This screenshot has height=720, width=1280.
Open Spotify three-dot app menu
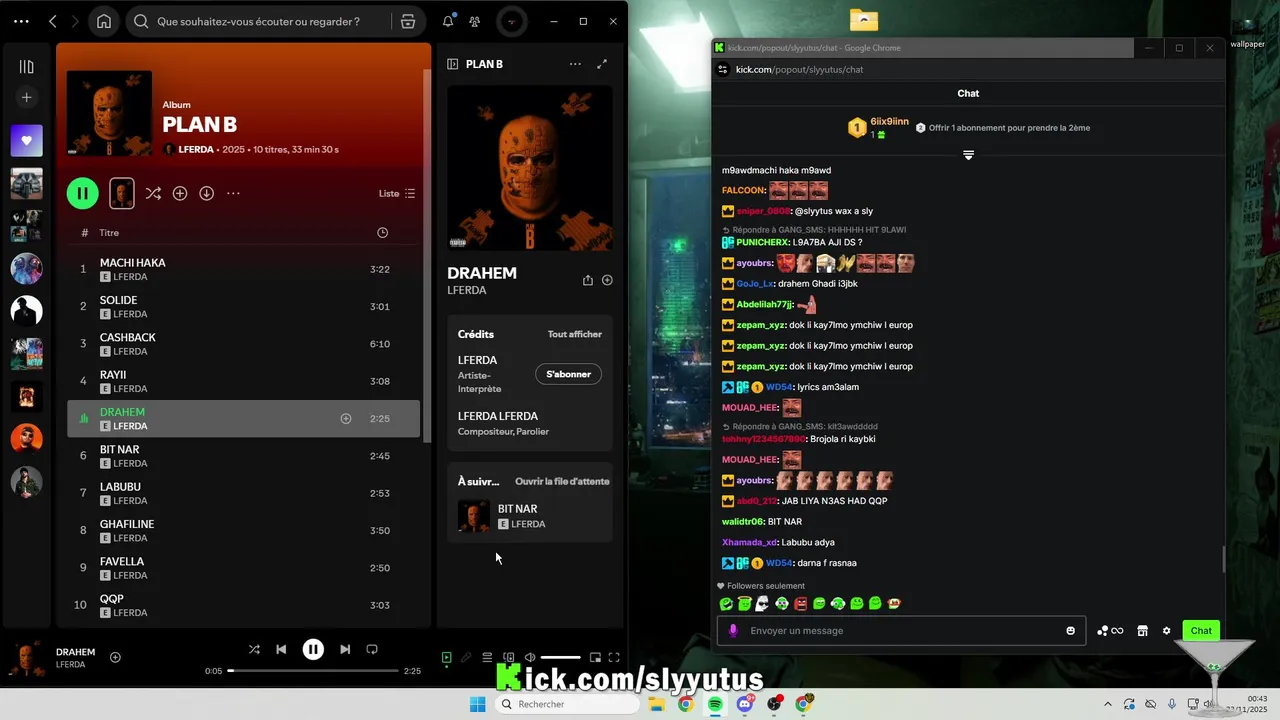[21, 21]
